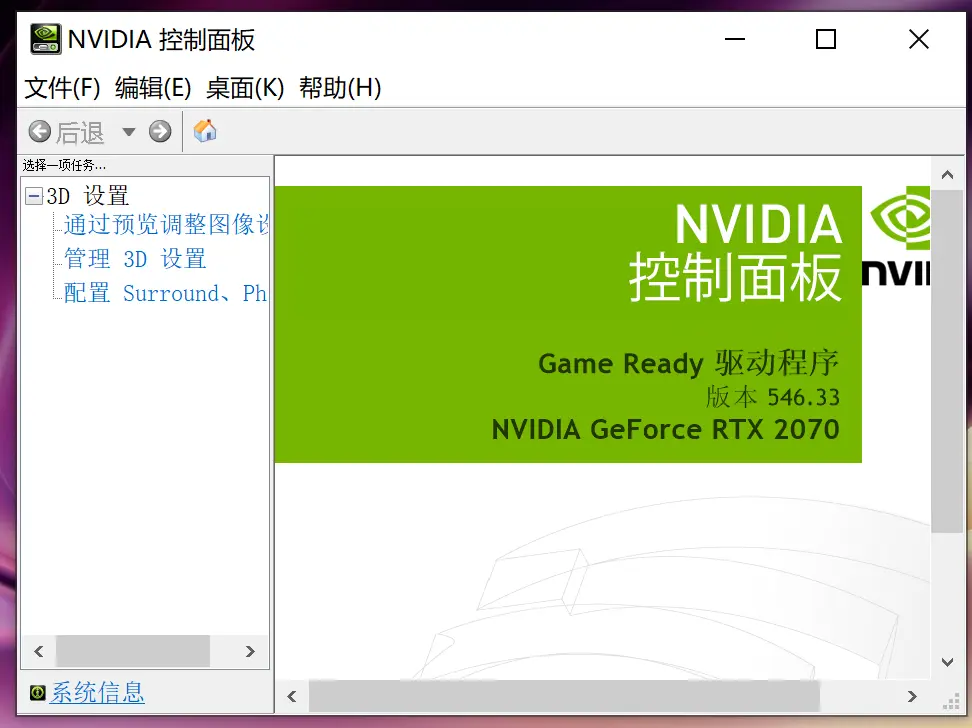
Task: Open the 帮助(H) menu
Action: (x=340, y=88)
